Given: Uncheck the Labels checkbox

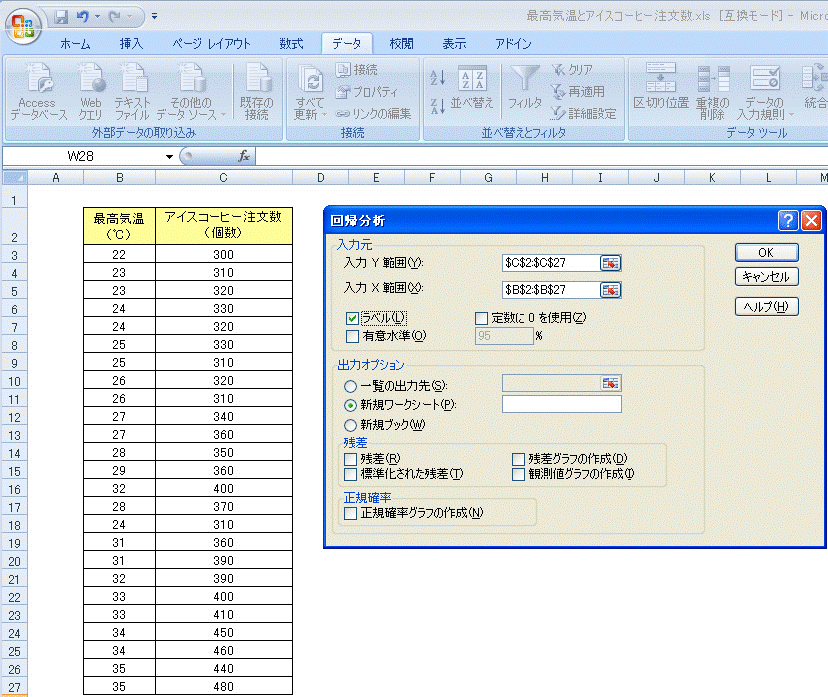Looking at the screenshot, I should point(352,318).
